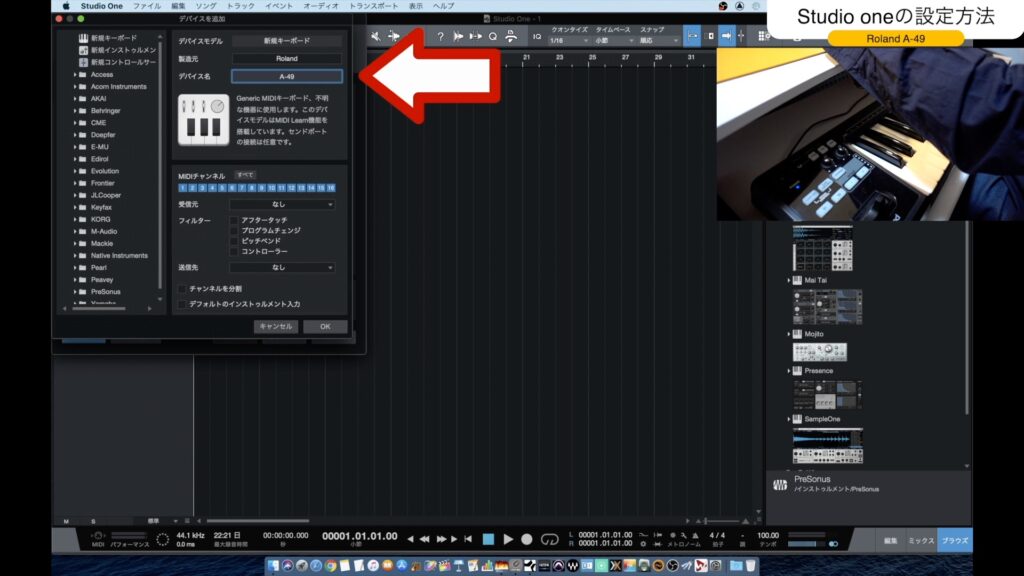
Task: Toggle the ピッチベンド filter checkbox
Action: (234, 242)
